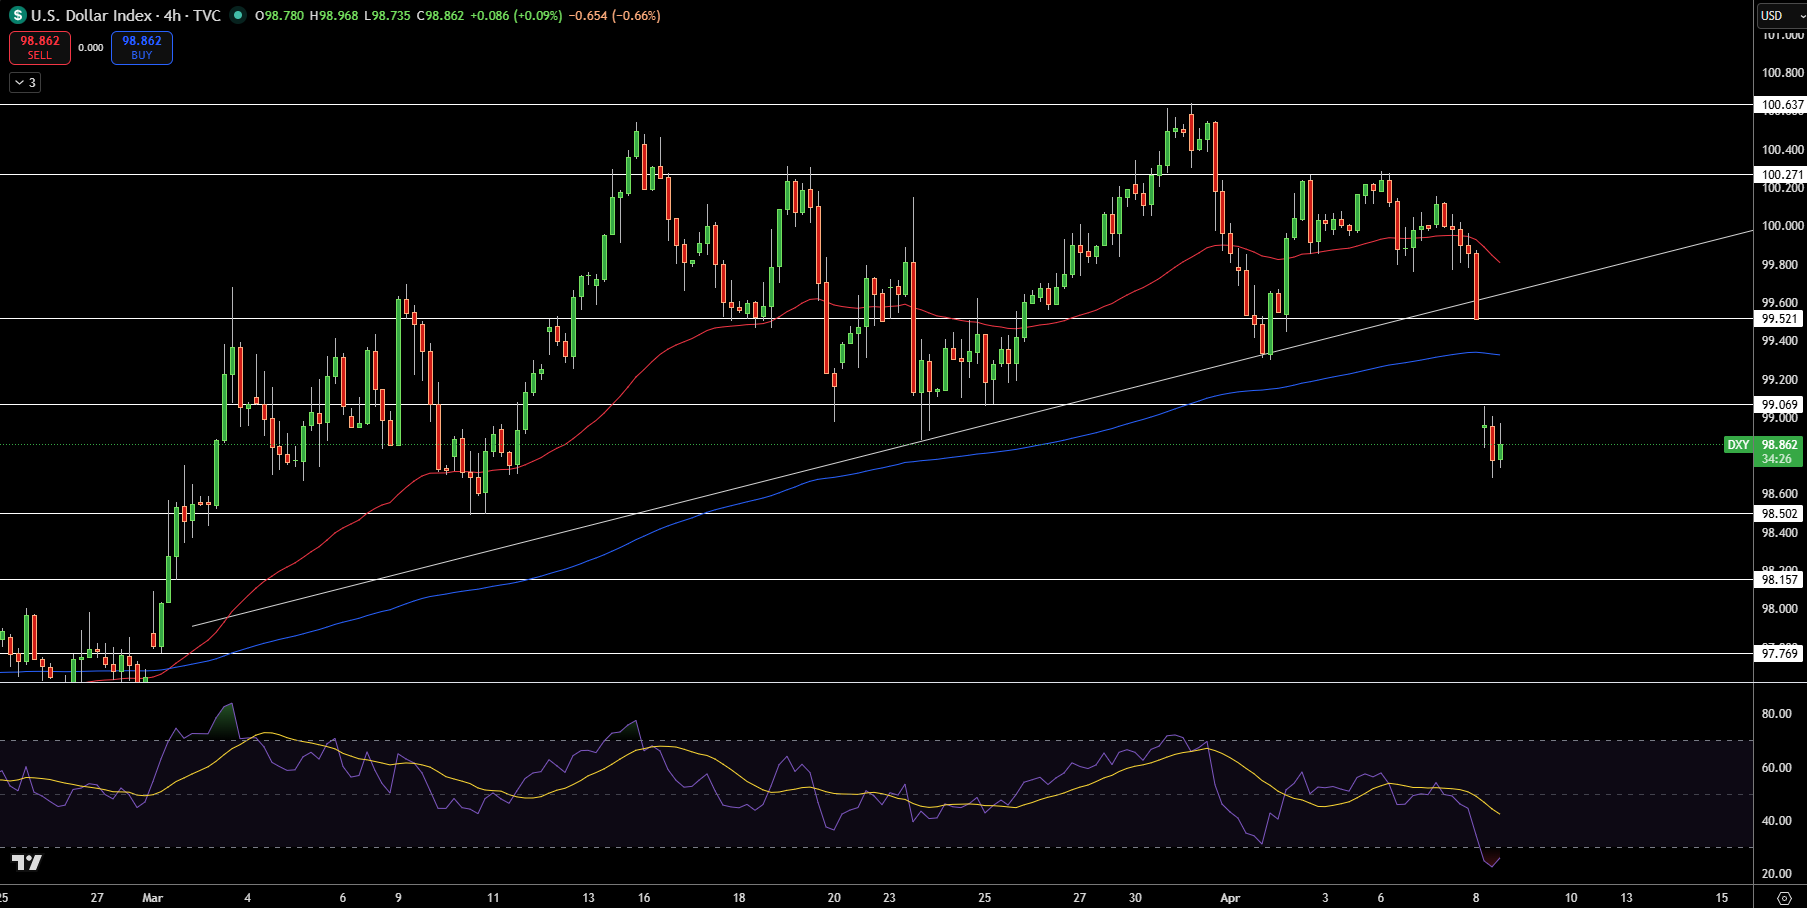Click the green market status dot
This screenshot has width=1807, height=908.
237,15
